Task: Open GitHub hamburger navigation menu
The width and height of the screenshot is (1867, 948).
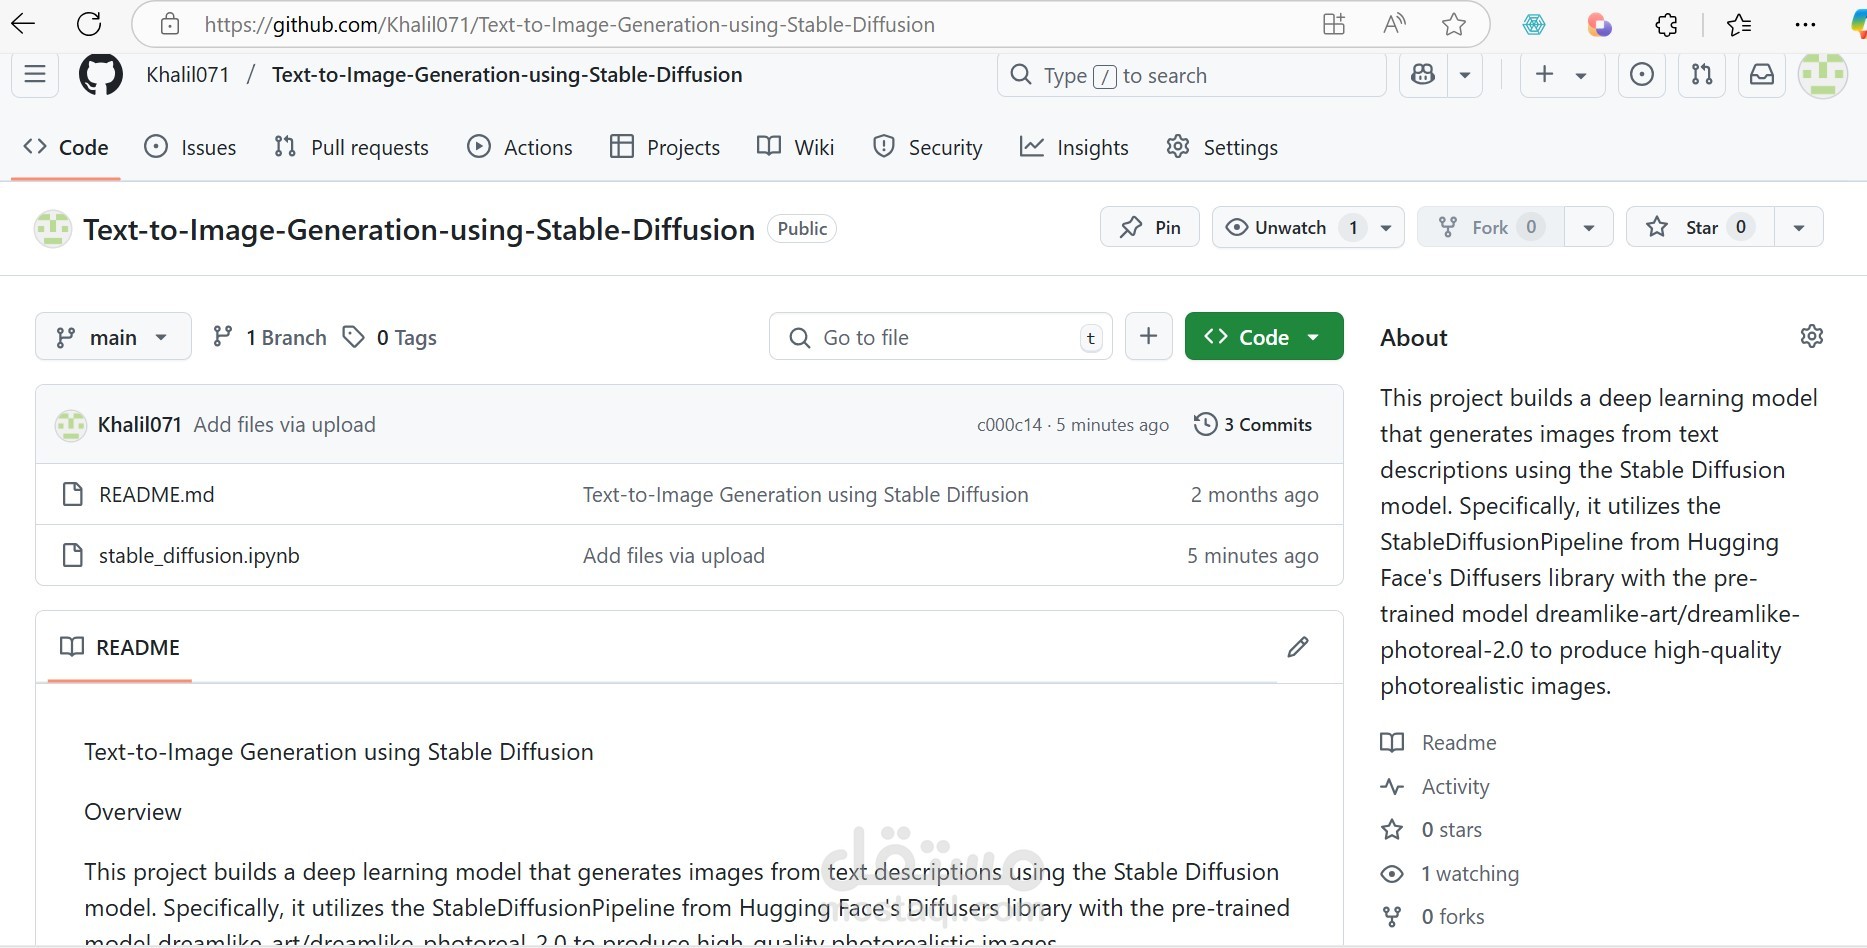Action: (x=35, y=75)
